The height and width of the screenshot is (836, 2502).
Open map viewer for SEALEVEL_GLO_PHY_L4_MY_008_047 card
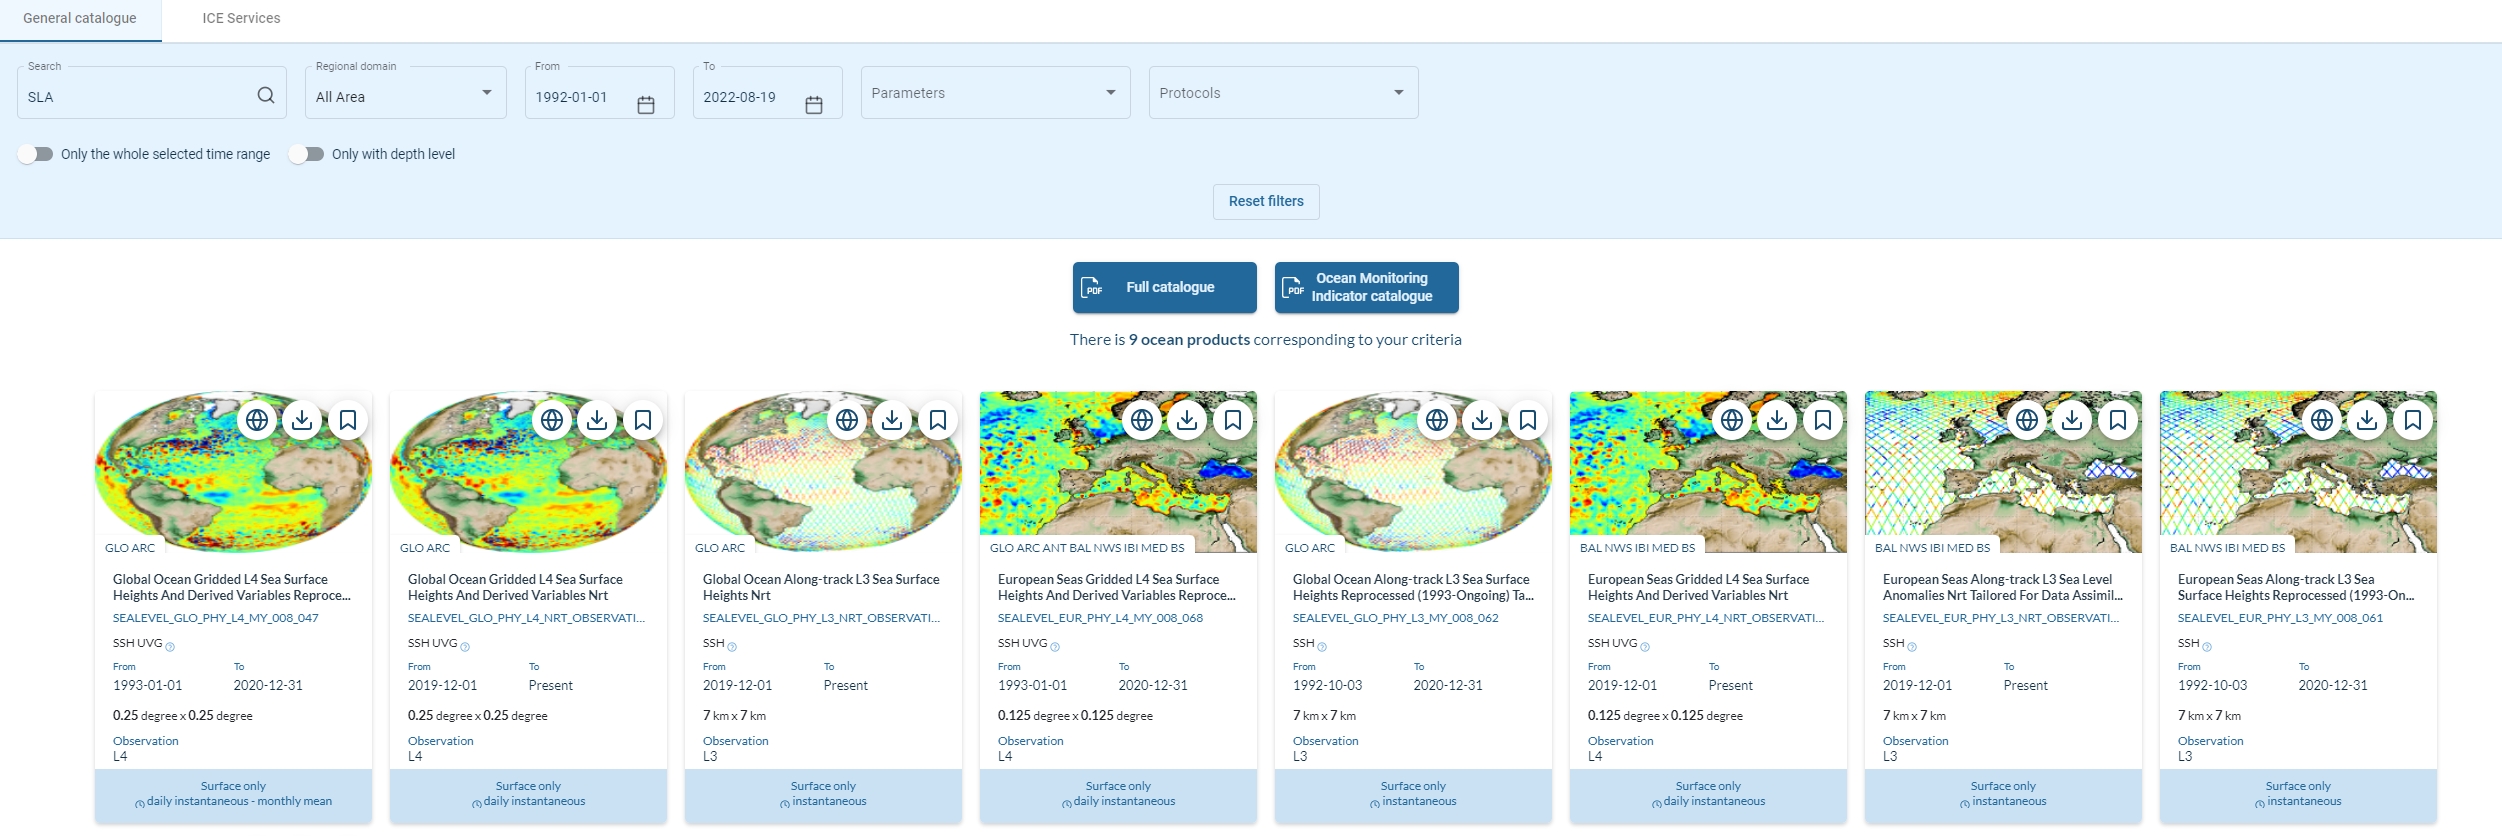coord(257,420)
